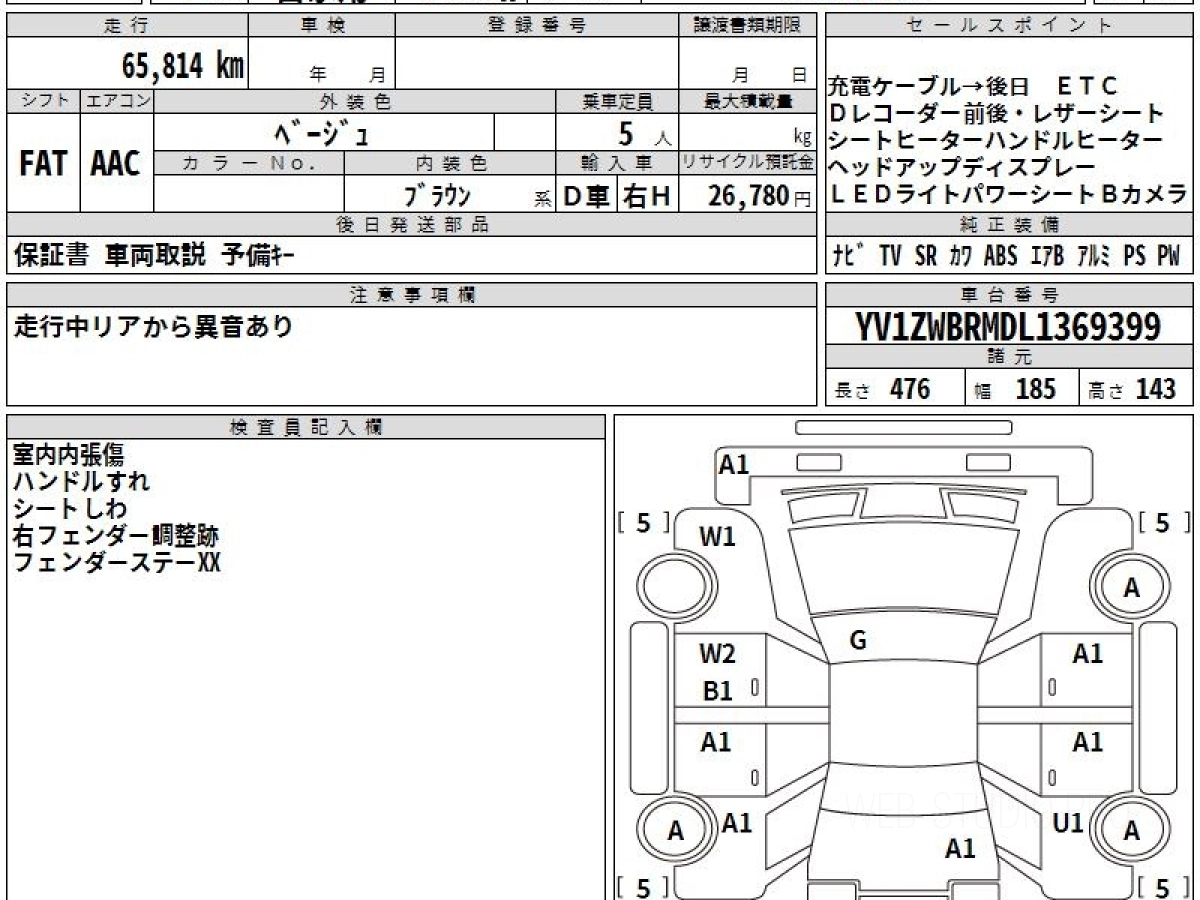Click the 最大積載量 header
1200x900 pixels.
click(x=748, y=101)
